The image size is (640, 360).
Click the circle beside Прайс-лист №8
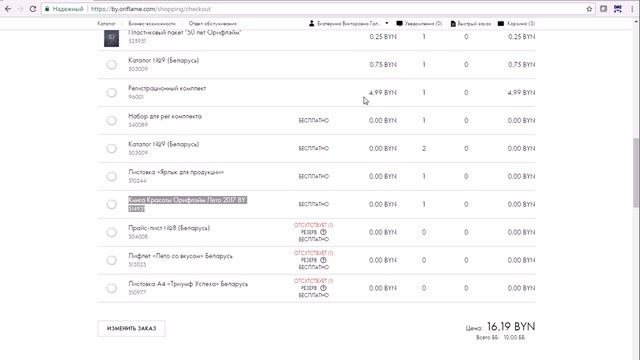[x=111, y=232]
